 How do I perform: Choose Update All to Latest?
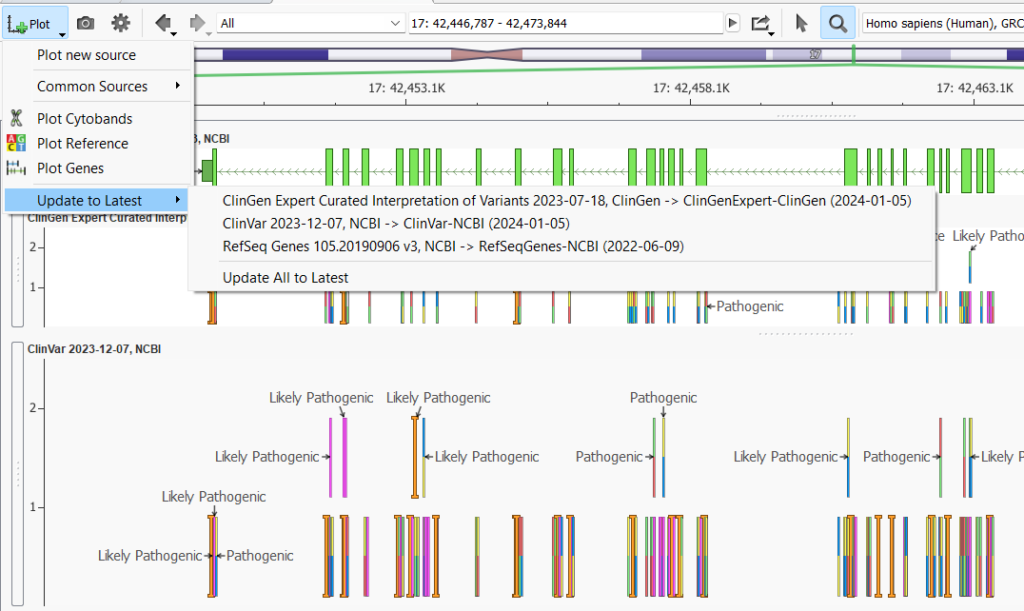(x=285, y=278)
